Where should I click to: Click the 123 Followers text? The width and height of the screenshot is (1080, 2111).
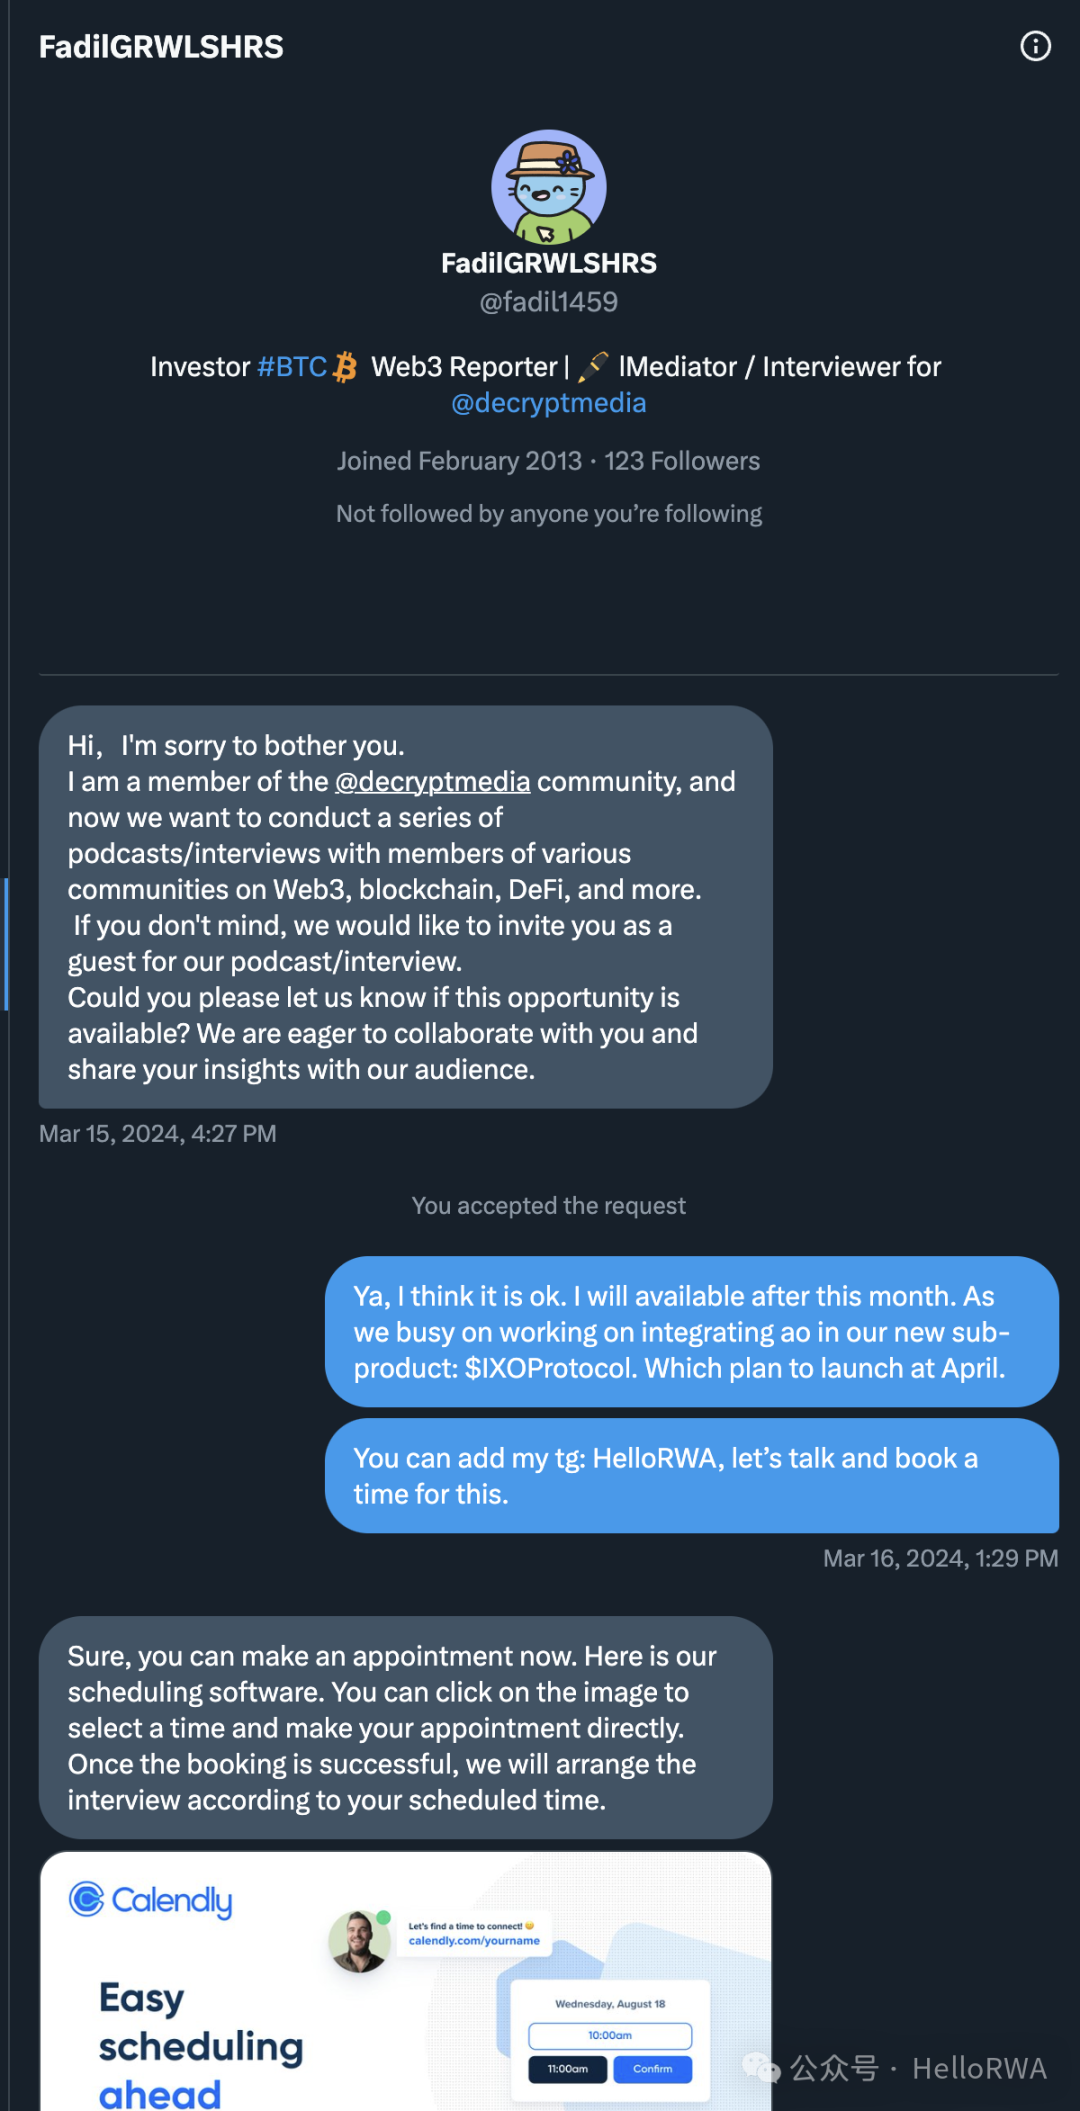tap(682, 461)
